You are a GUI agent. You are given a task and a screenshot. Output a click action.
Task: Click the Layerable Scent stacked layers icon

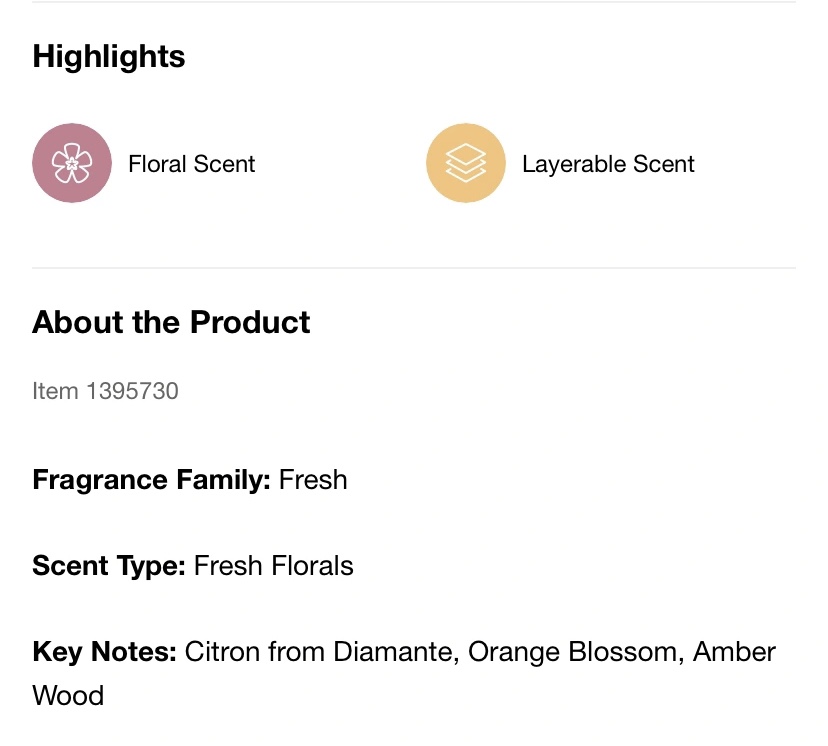pos(465,163)
